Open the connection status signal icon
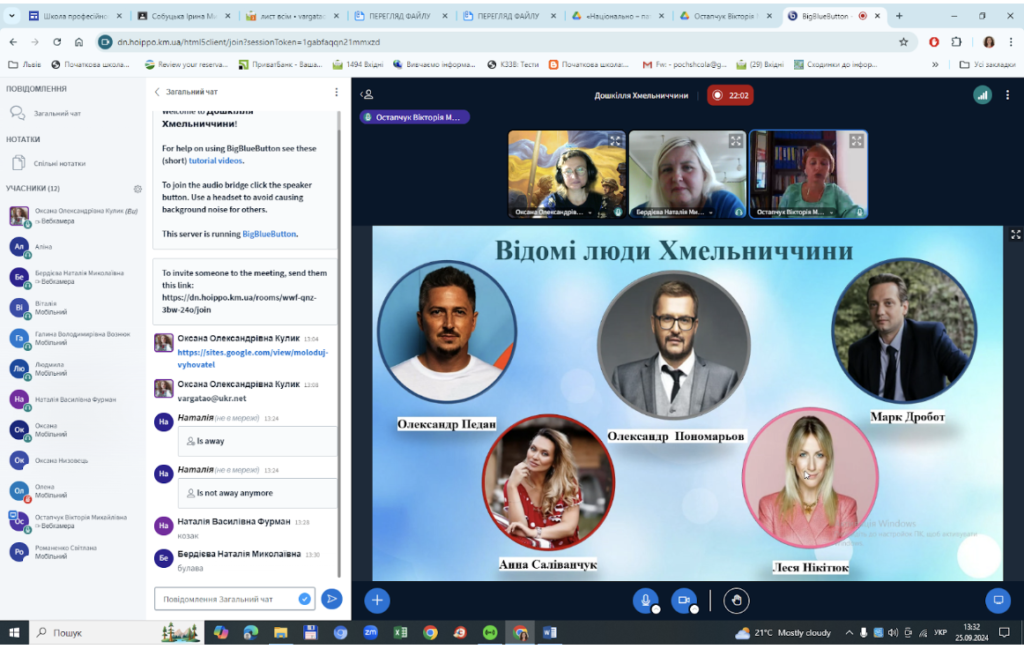1024x649 pixels. [x=982, y=95]
